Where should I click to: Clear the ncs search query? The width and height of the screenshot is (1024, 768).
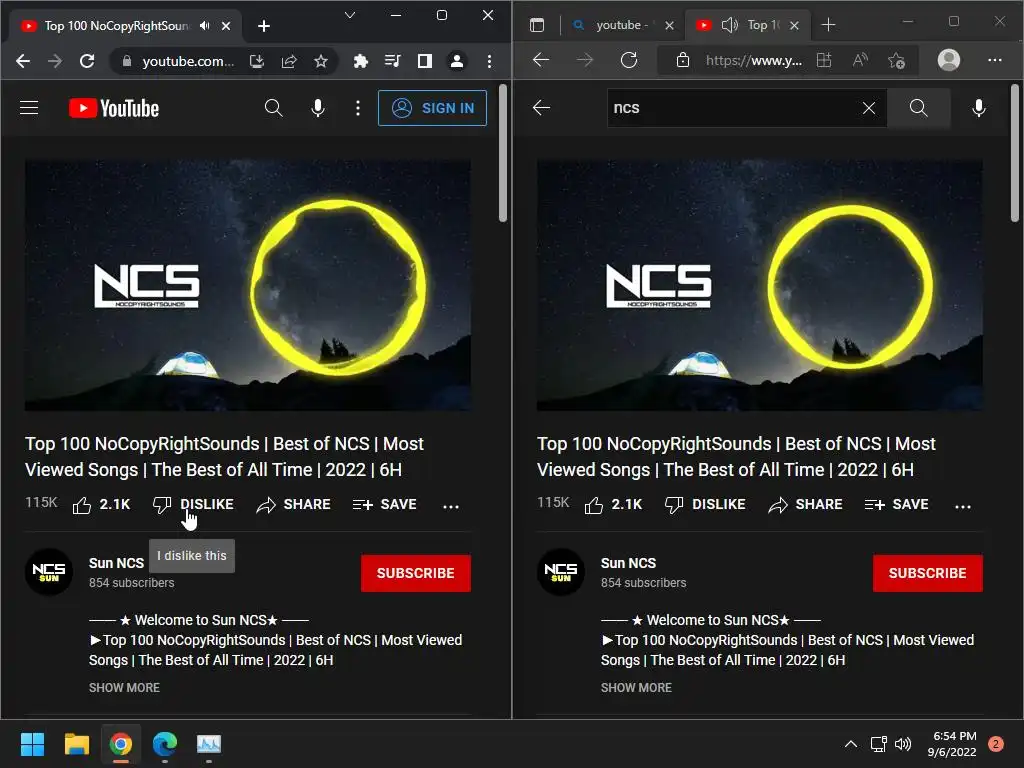click(x=869, y=108)
